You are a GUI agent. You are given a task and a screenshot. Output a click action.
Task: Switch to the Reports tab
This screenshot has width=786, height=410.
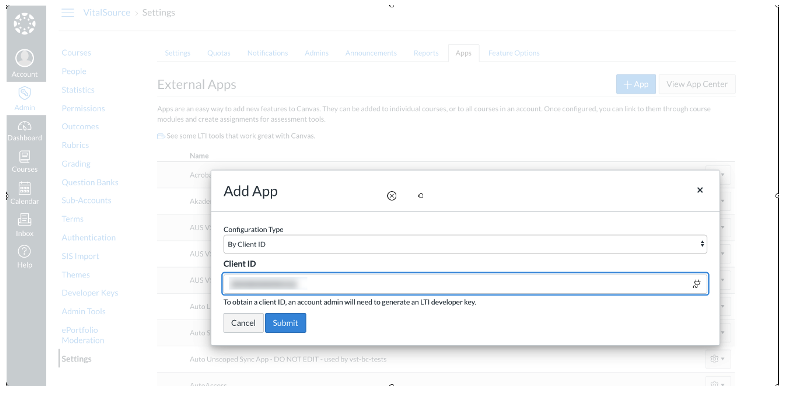point(426,53)
